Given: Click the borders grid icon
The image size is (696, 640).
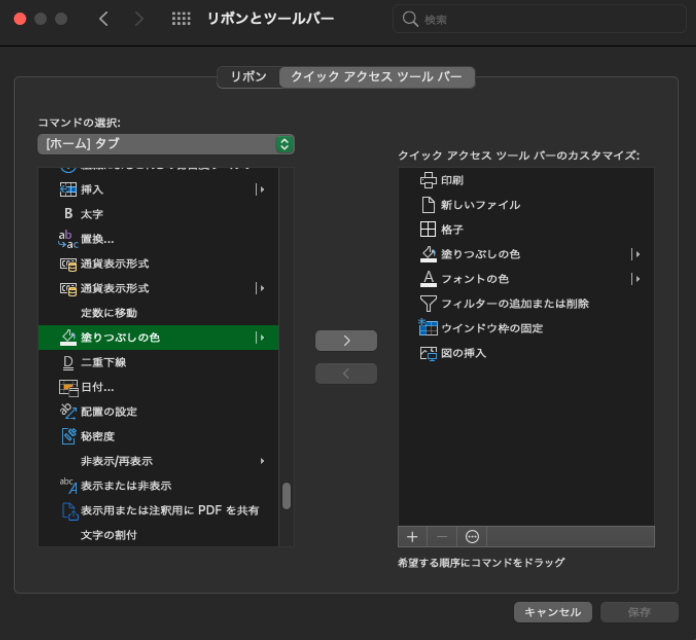Looking at the screenshot, I should pyautogui.click(x=428, y=229).
